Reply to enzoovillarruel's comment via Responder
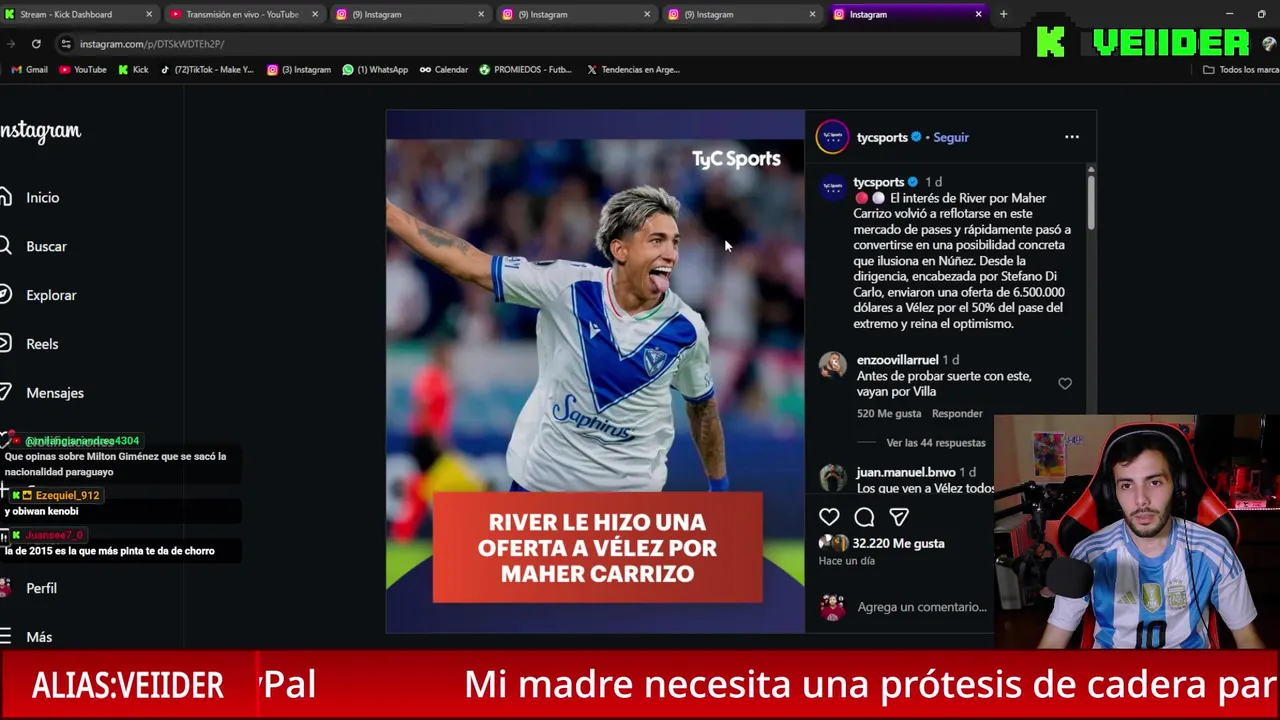Viewport: 1280px width, 720px height. 957,413
